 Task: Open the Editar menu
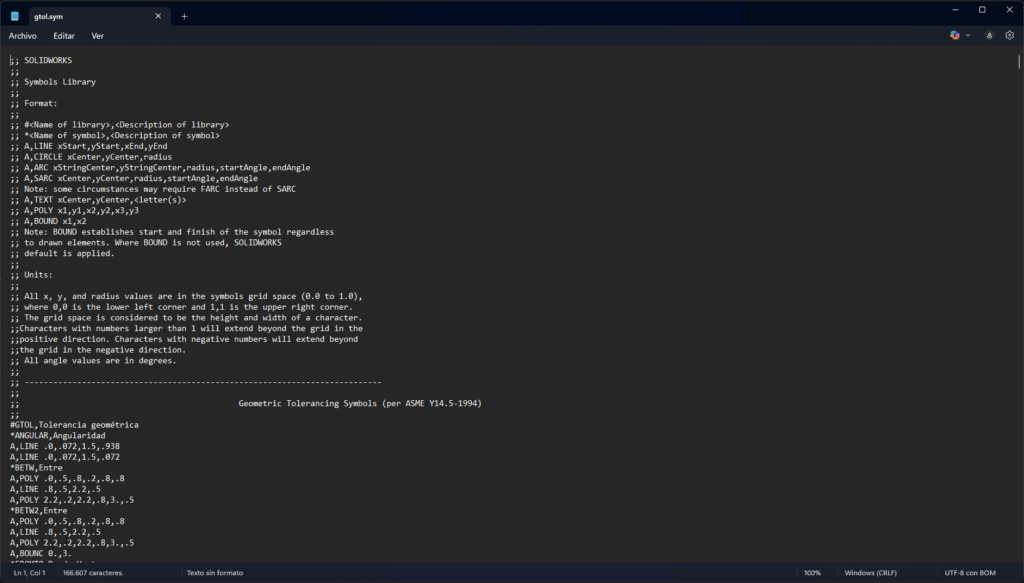64,35
